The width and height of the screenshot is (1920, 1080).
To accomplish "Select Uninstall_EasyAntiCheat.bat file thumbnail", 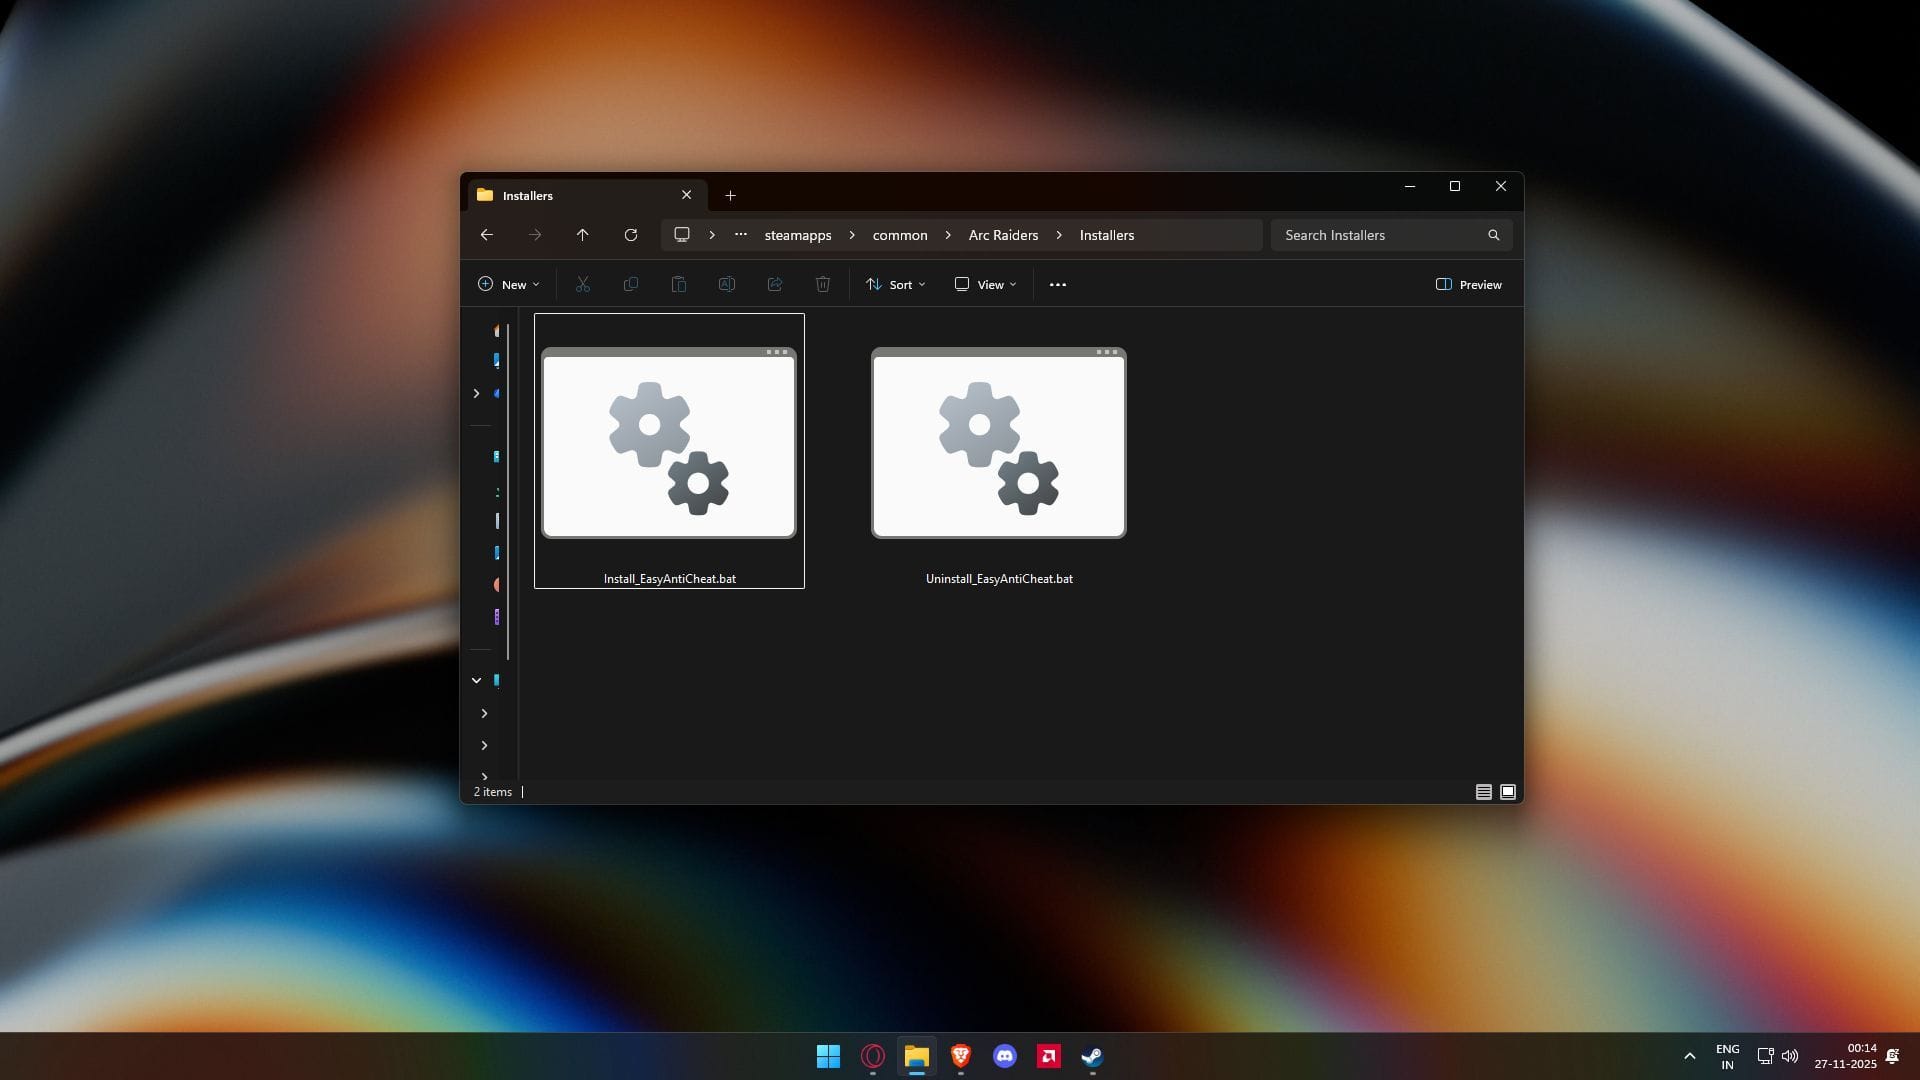I will coord(998,444).
